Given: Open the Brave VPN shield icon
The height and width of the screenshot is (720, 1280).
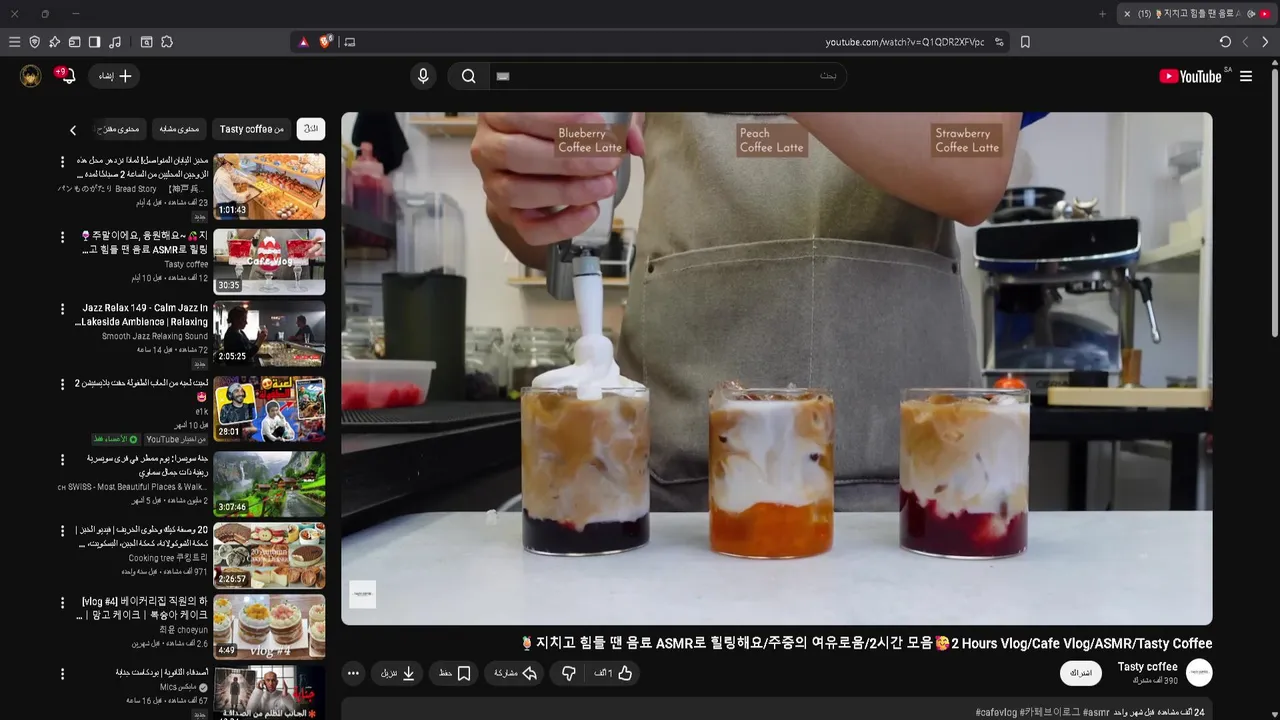Looking at the screenshot, I should tap(34, 42).
